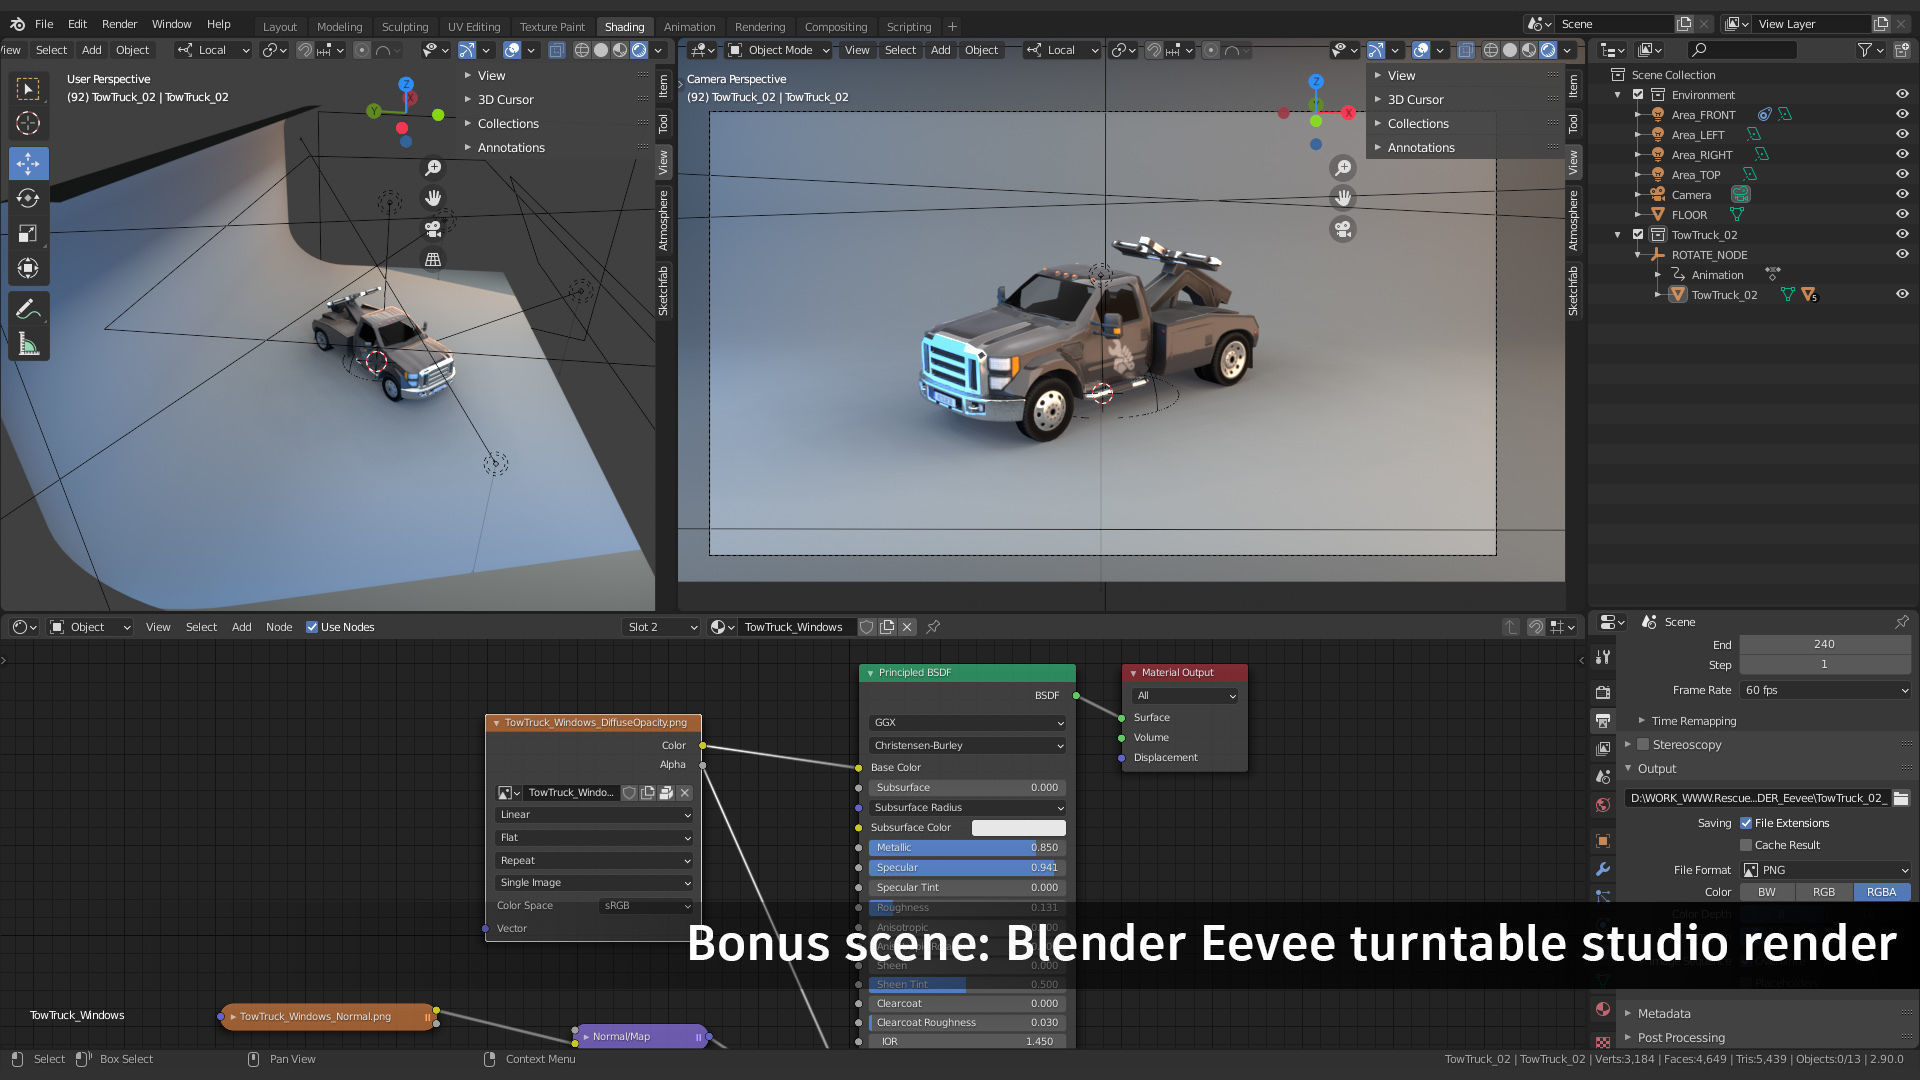Select the Rotate tool icon
This screenshot has height=1080, width=1920.
pos(28,198)
